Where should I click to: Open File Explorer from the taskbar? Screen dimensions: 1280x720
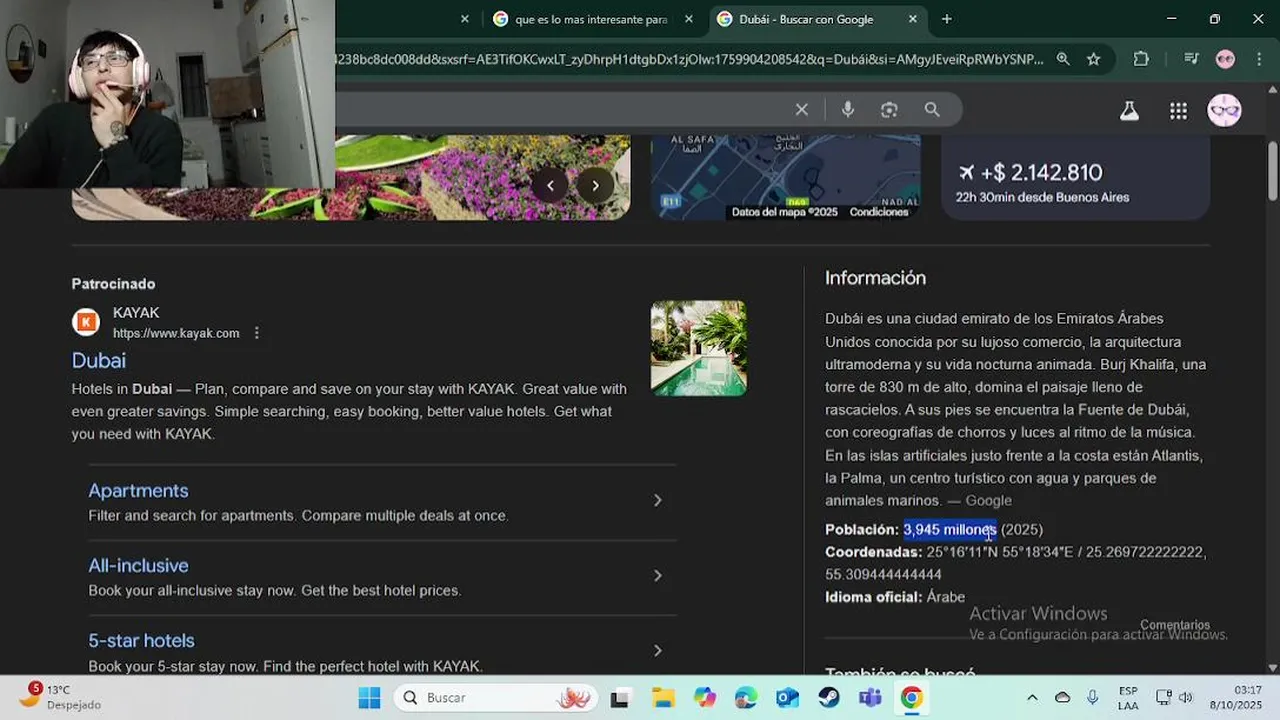coord(663,697)
